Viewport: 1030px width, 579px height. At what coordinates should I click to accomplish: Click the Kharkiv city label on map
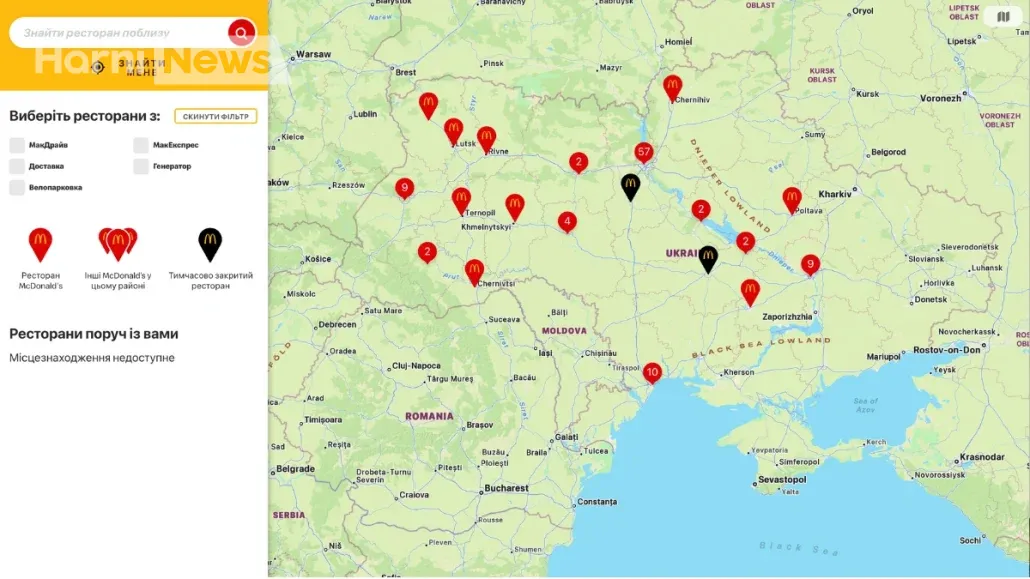coord(835,194)
